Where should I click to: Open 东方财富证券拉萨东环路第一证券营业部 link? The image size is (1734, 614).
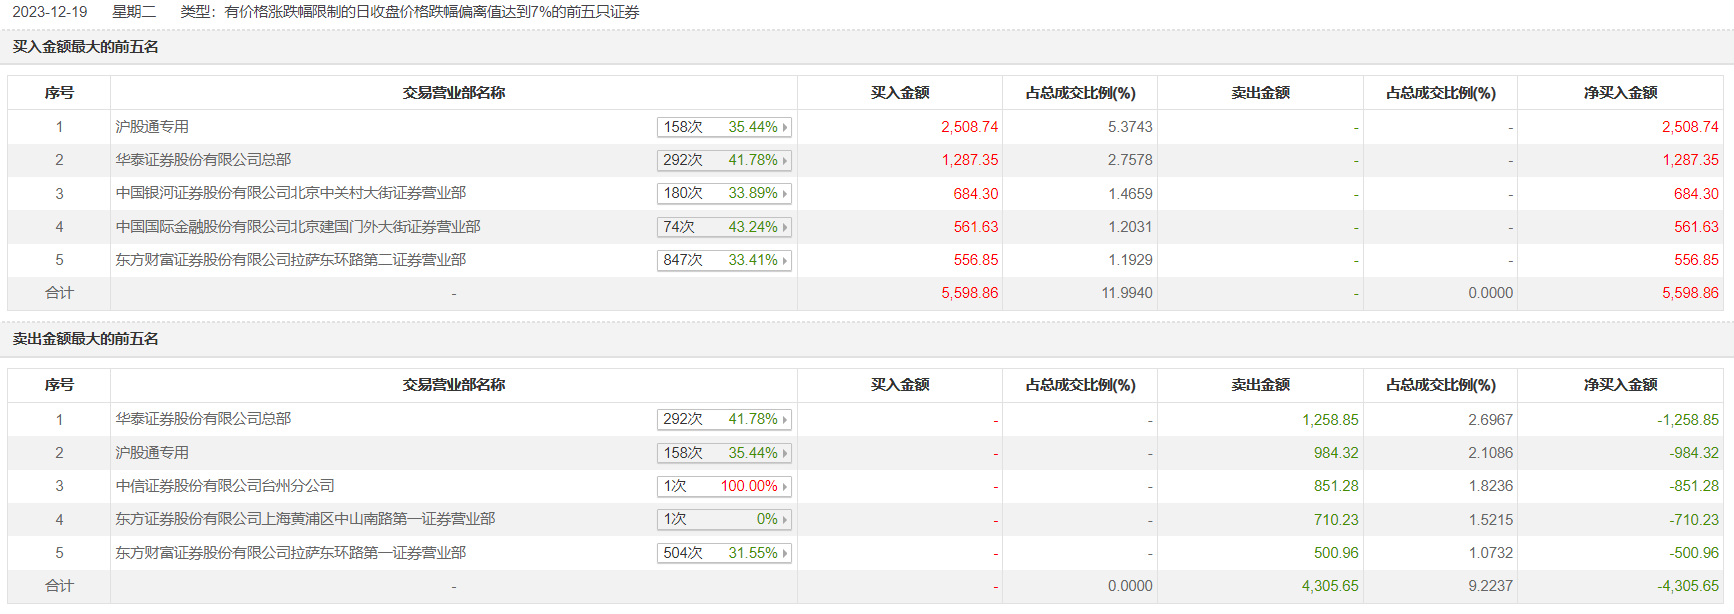click(x=290, y=553)
